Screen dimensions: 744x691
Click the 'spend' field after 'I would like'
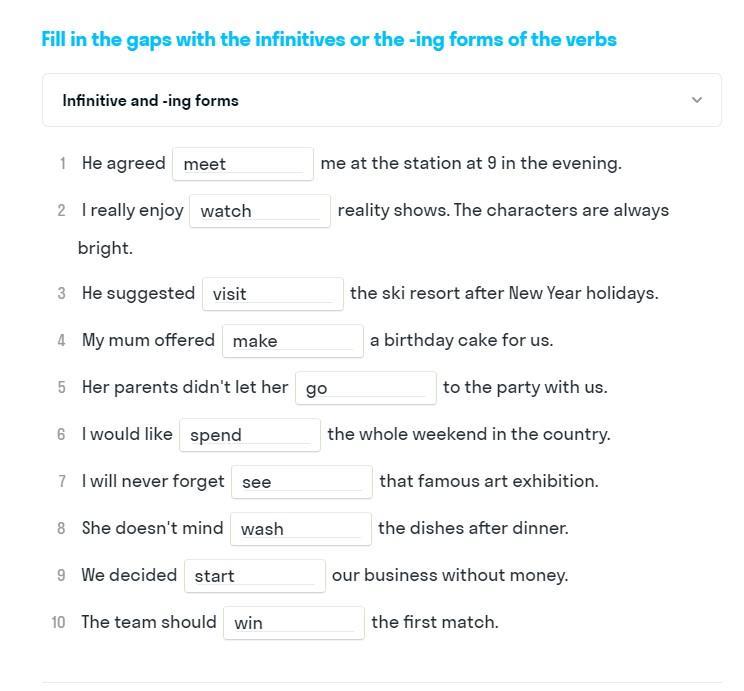(250, 435)
